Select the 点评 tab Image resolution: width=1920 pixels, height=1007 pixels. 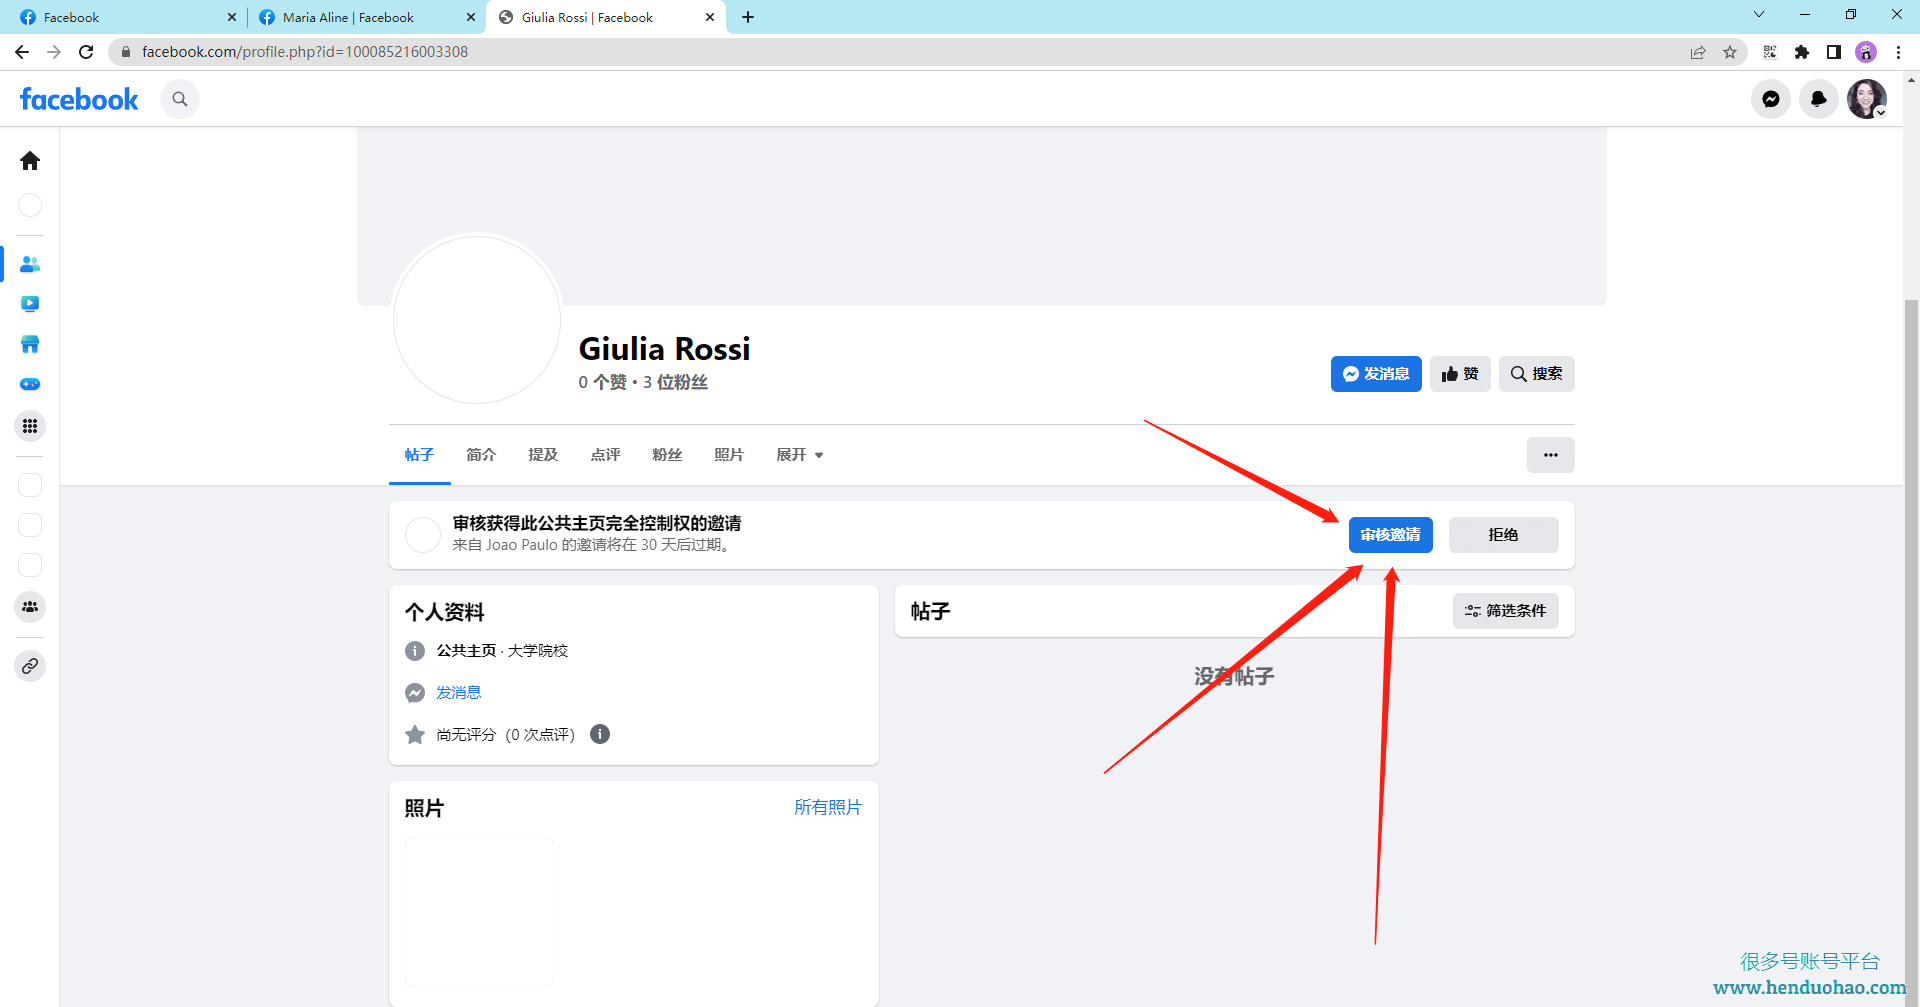click(x=605, y=455)
